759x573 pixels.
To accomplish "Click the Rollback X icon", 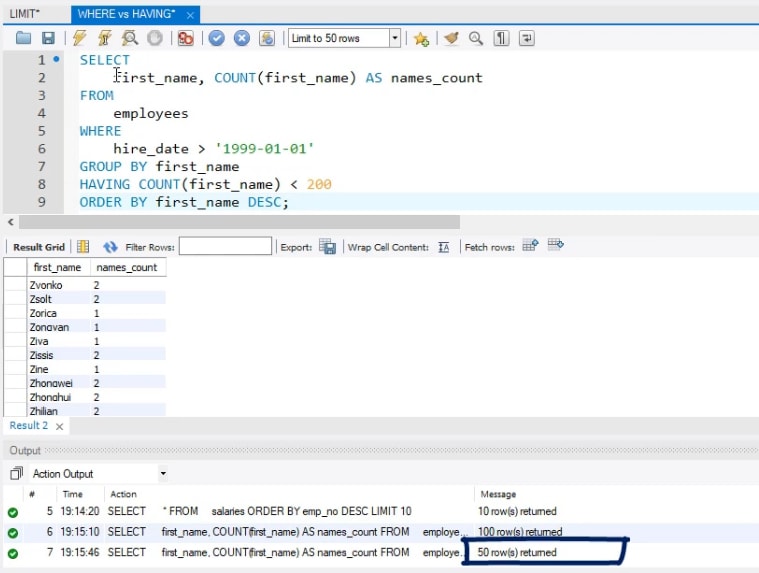I will 241,38.
